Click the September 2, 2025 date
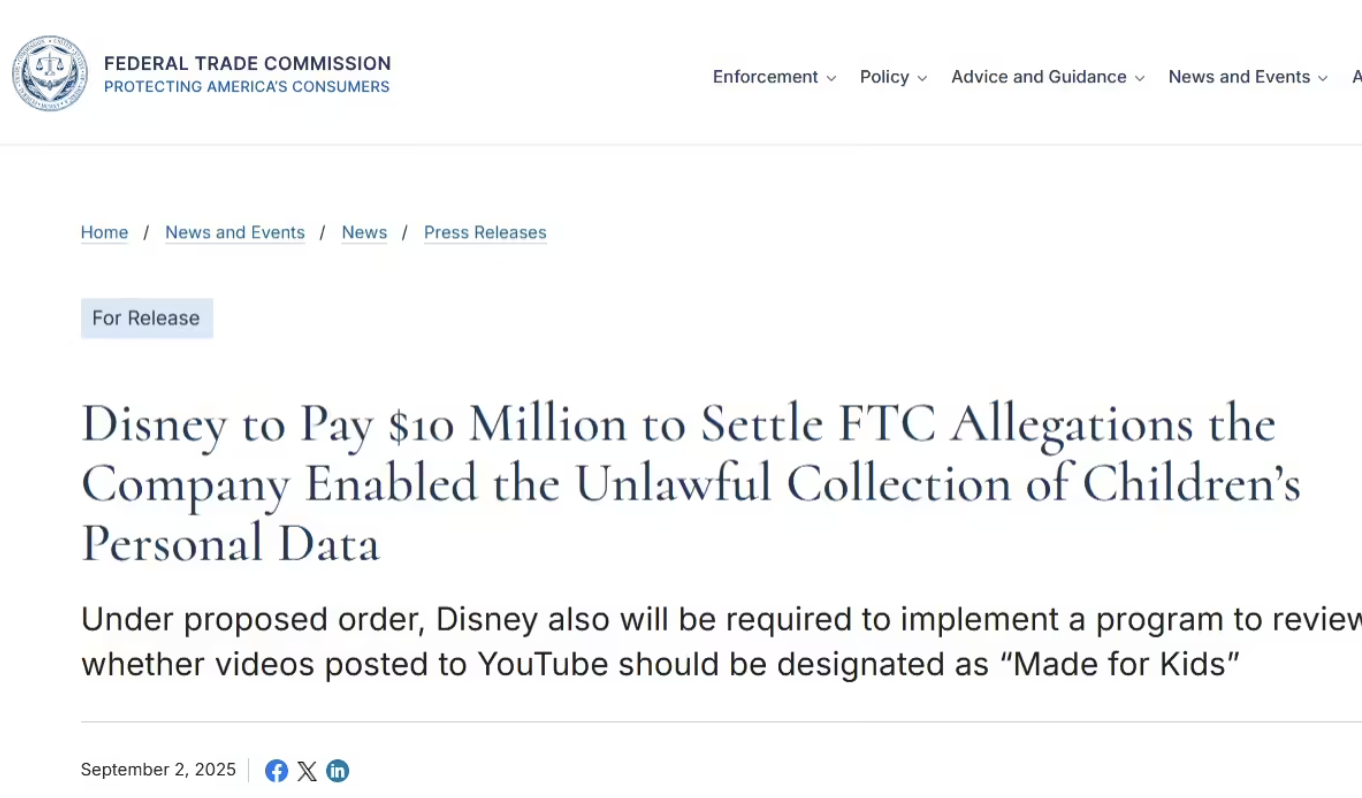Screen dimensions: 1362x798 [158, 770]
